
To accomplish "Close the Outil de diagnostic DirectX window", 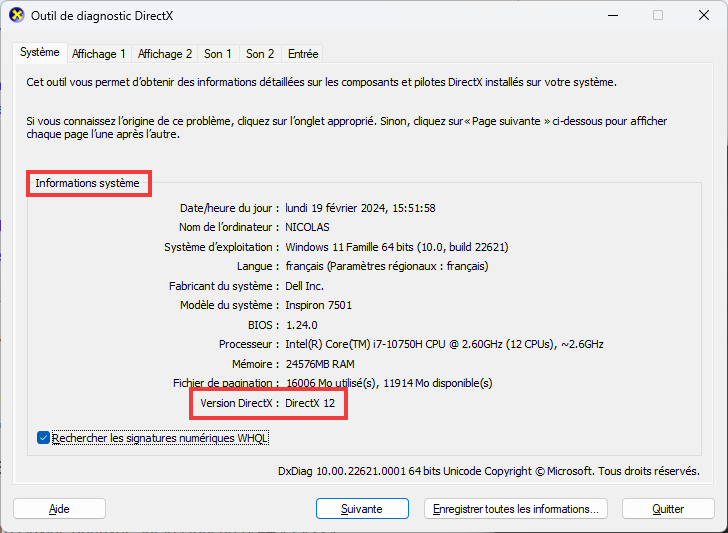I will click(x=704, y=15).
